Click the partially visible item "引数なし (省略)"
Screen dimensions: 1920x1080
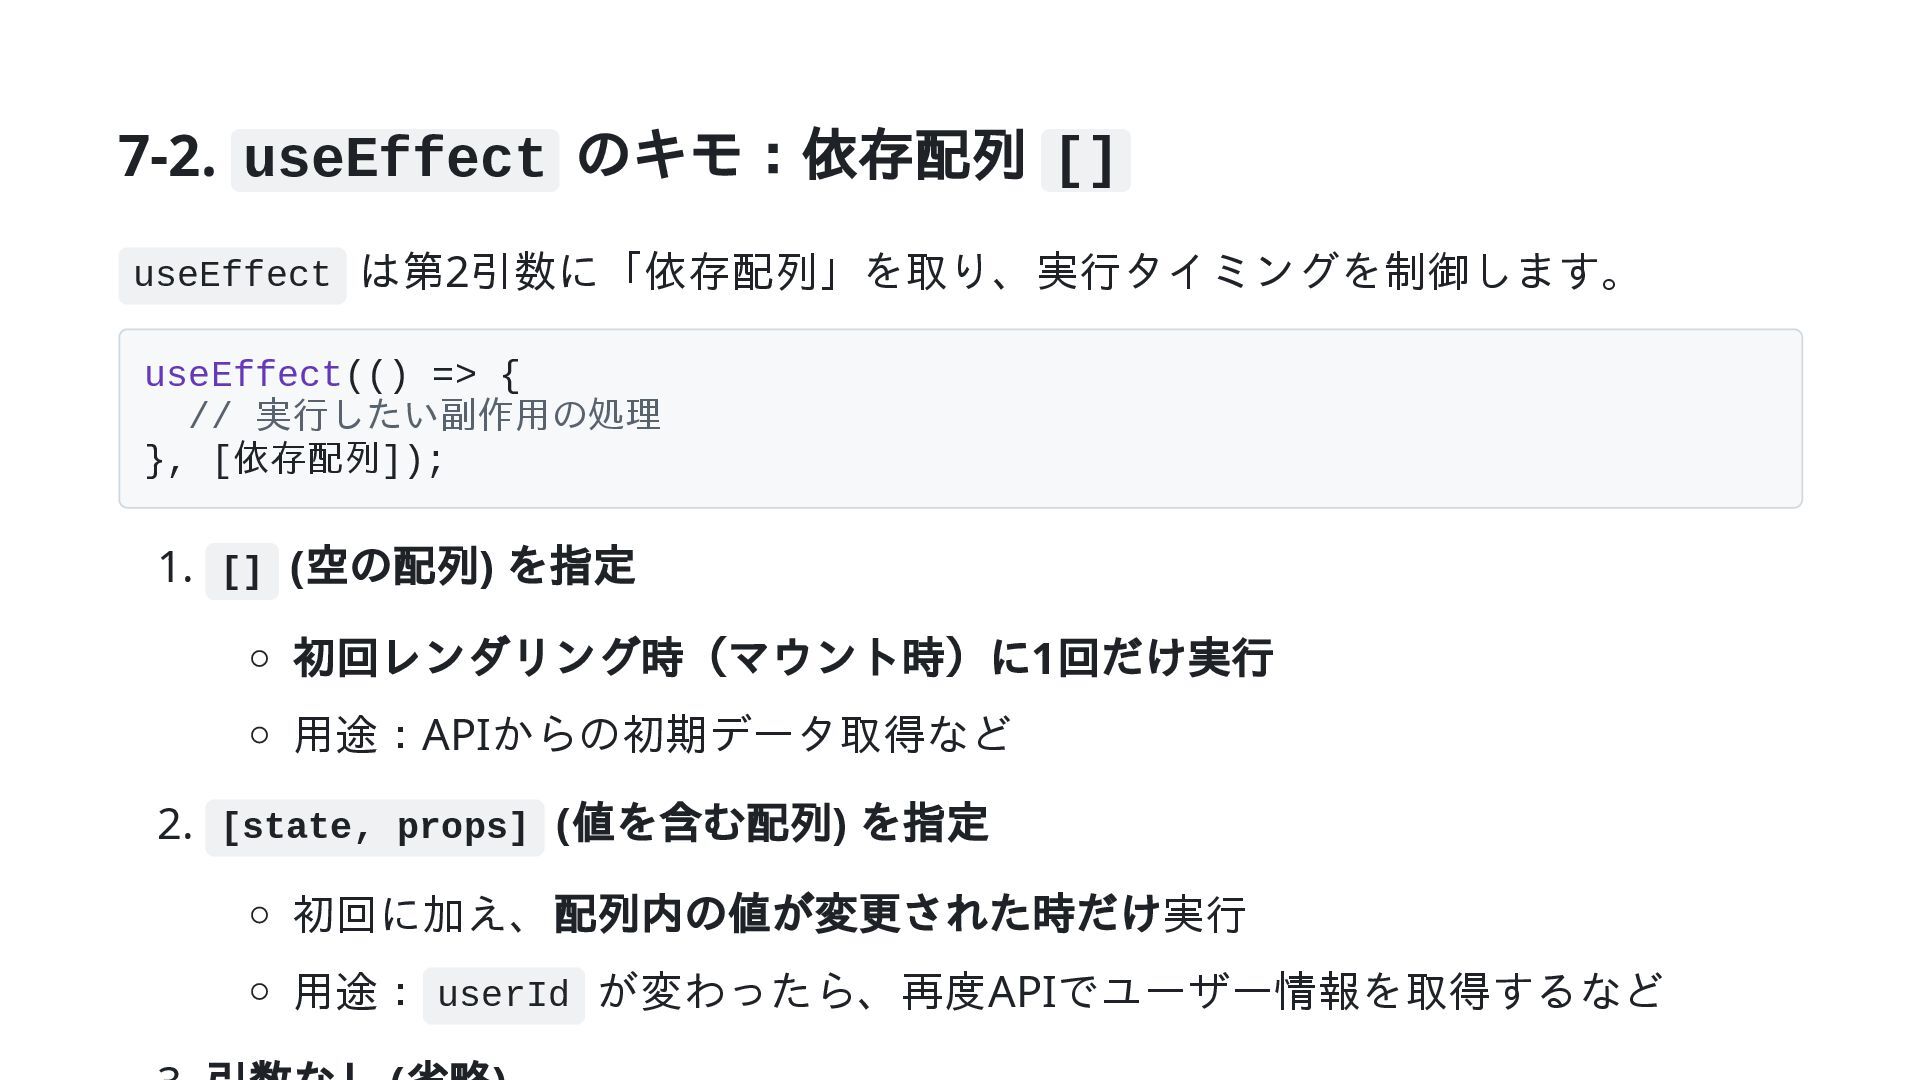coord(355,1072)
